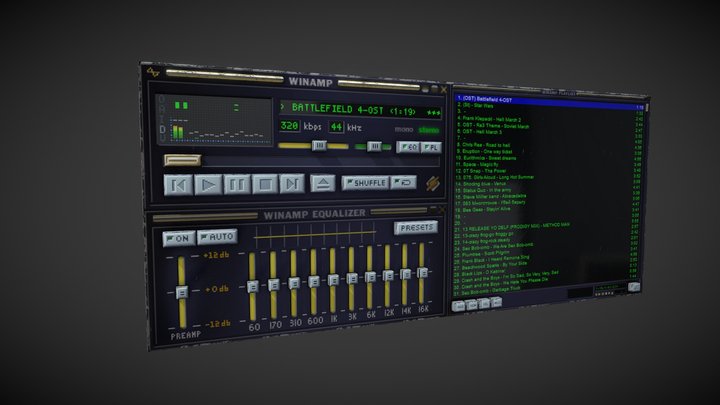
Task: Open the playlist Misc button menu
Action: click(x=496, y=302)
